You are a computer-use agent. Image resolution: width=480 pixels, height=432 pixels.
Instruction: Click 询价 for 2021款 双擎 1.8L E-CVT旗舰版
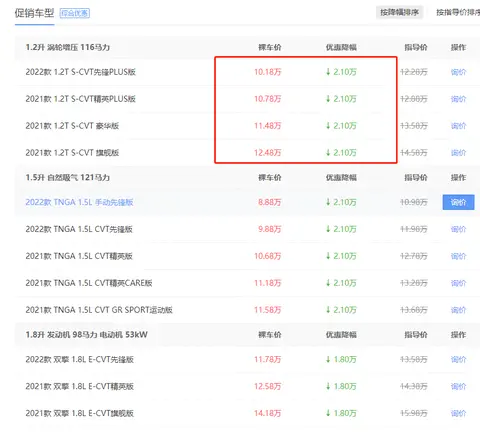(458, 414)
